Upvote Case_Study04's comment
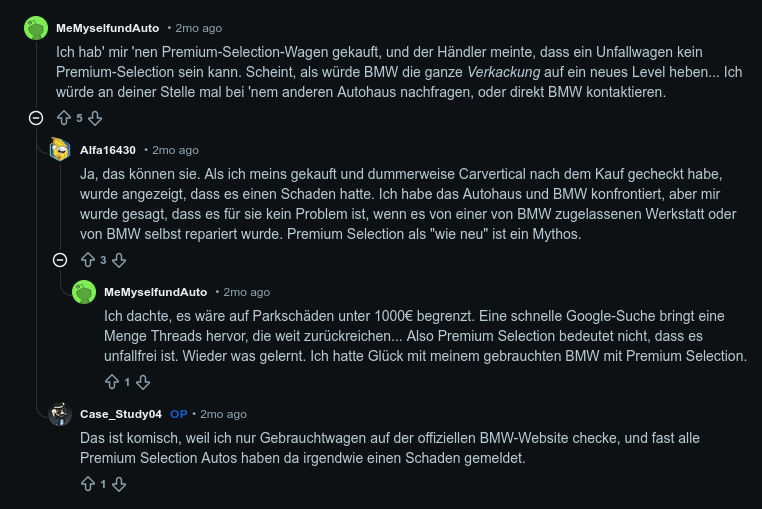 point(87,484)
